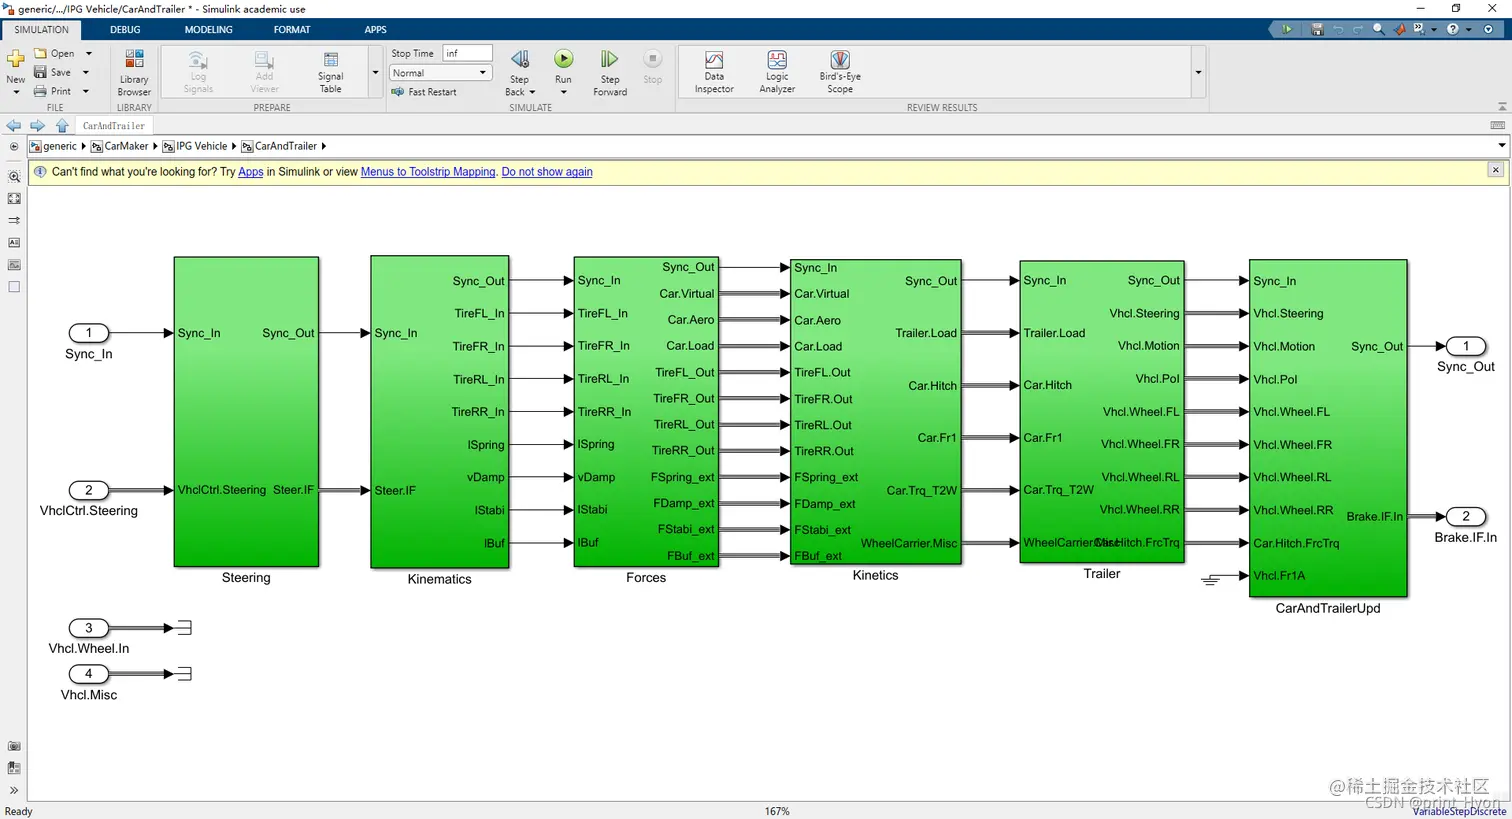This screenshot has width=1512, height=819.
Task: Select the Kinematics subsystem block
Action: (439, 413)
